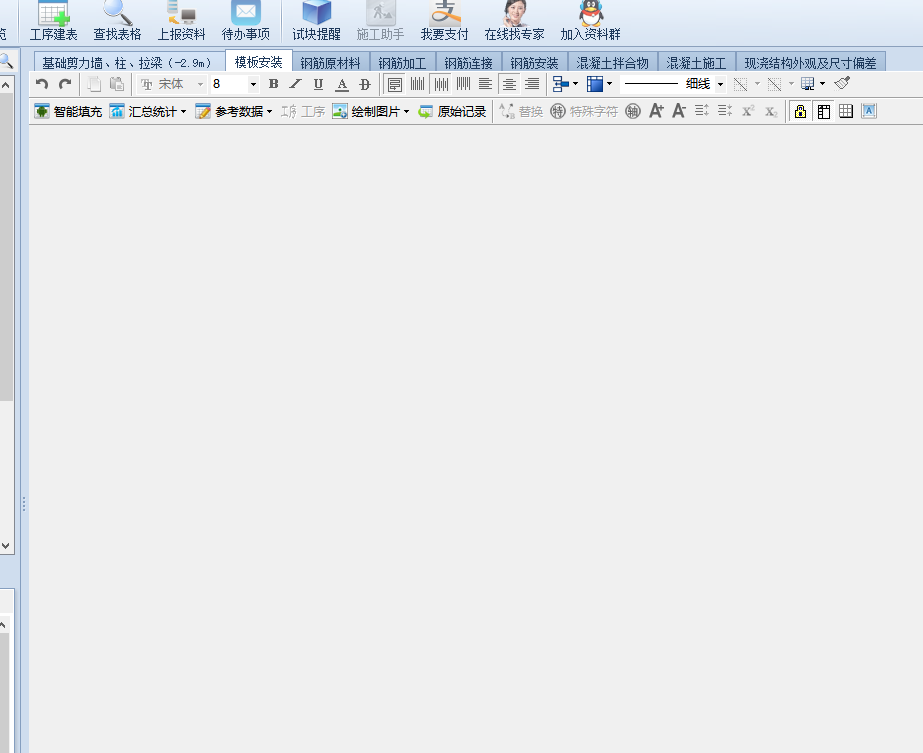Toggle bold text formatting

point(273,85)
